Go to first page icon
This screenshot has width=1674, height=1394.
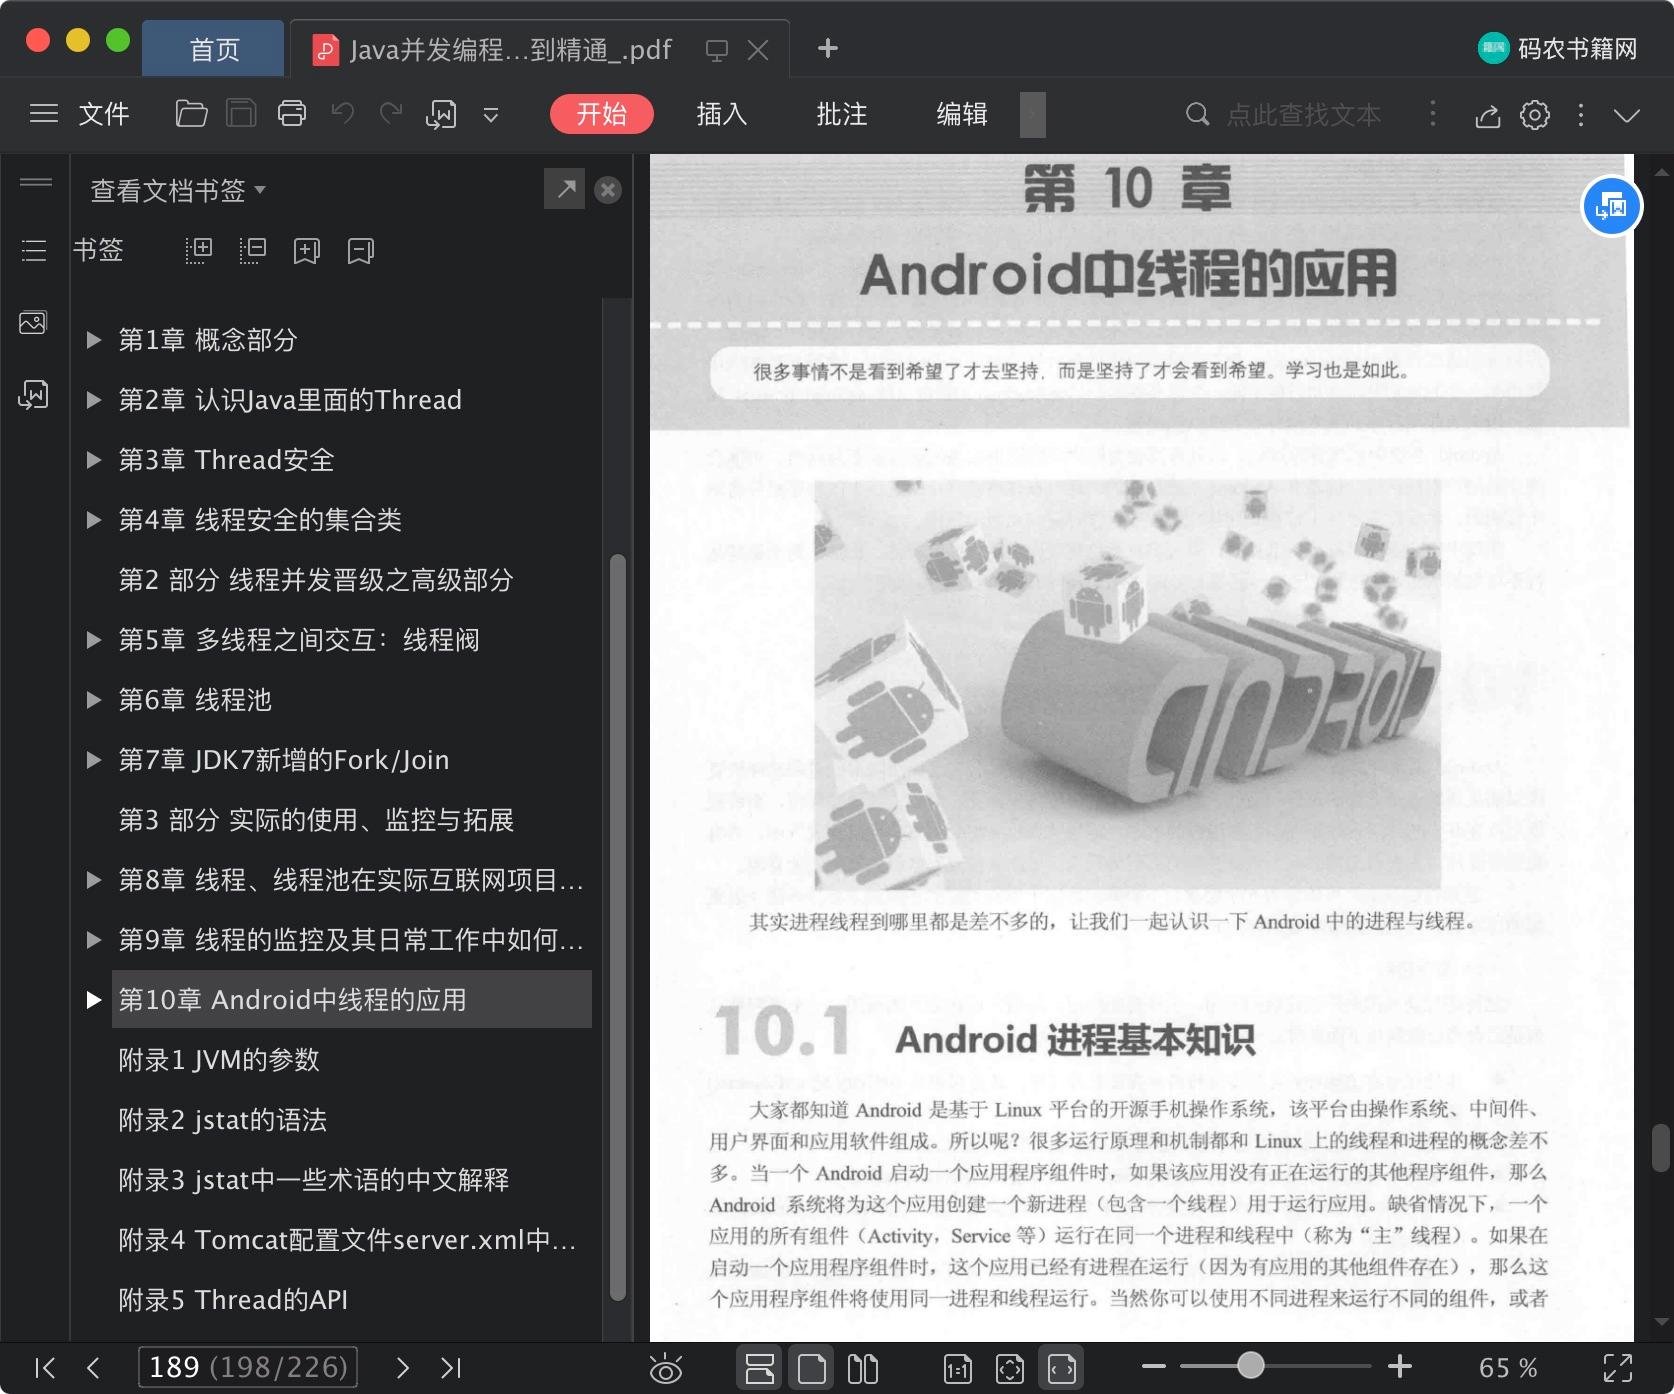[x=45, y=1367]
